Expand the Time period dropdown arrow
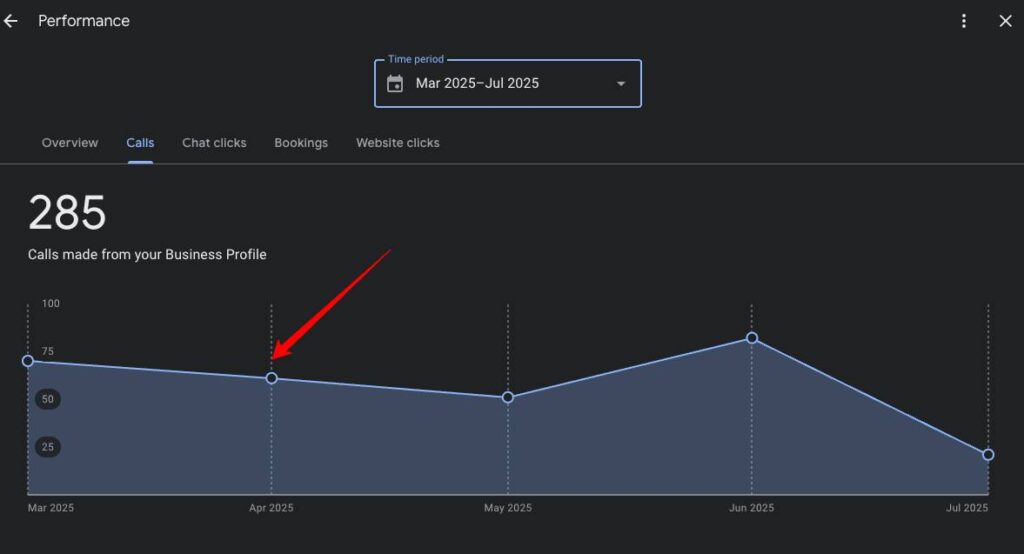The height and width of the screenshot is (554, 1024). (x=621, y=83)
